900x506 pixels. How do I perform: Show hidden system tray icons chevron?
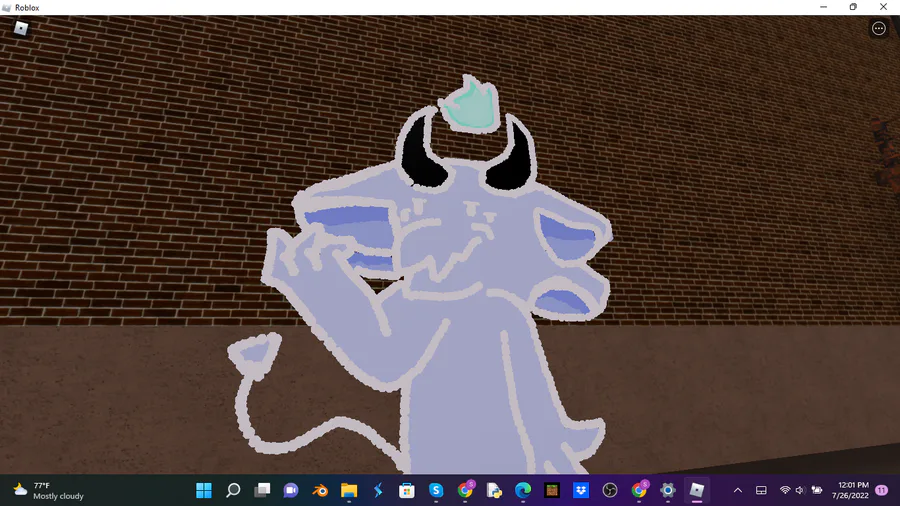click(x=738, y=491)
